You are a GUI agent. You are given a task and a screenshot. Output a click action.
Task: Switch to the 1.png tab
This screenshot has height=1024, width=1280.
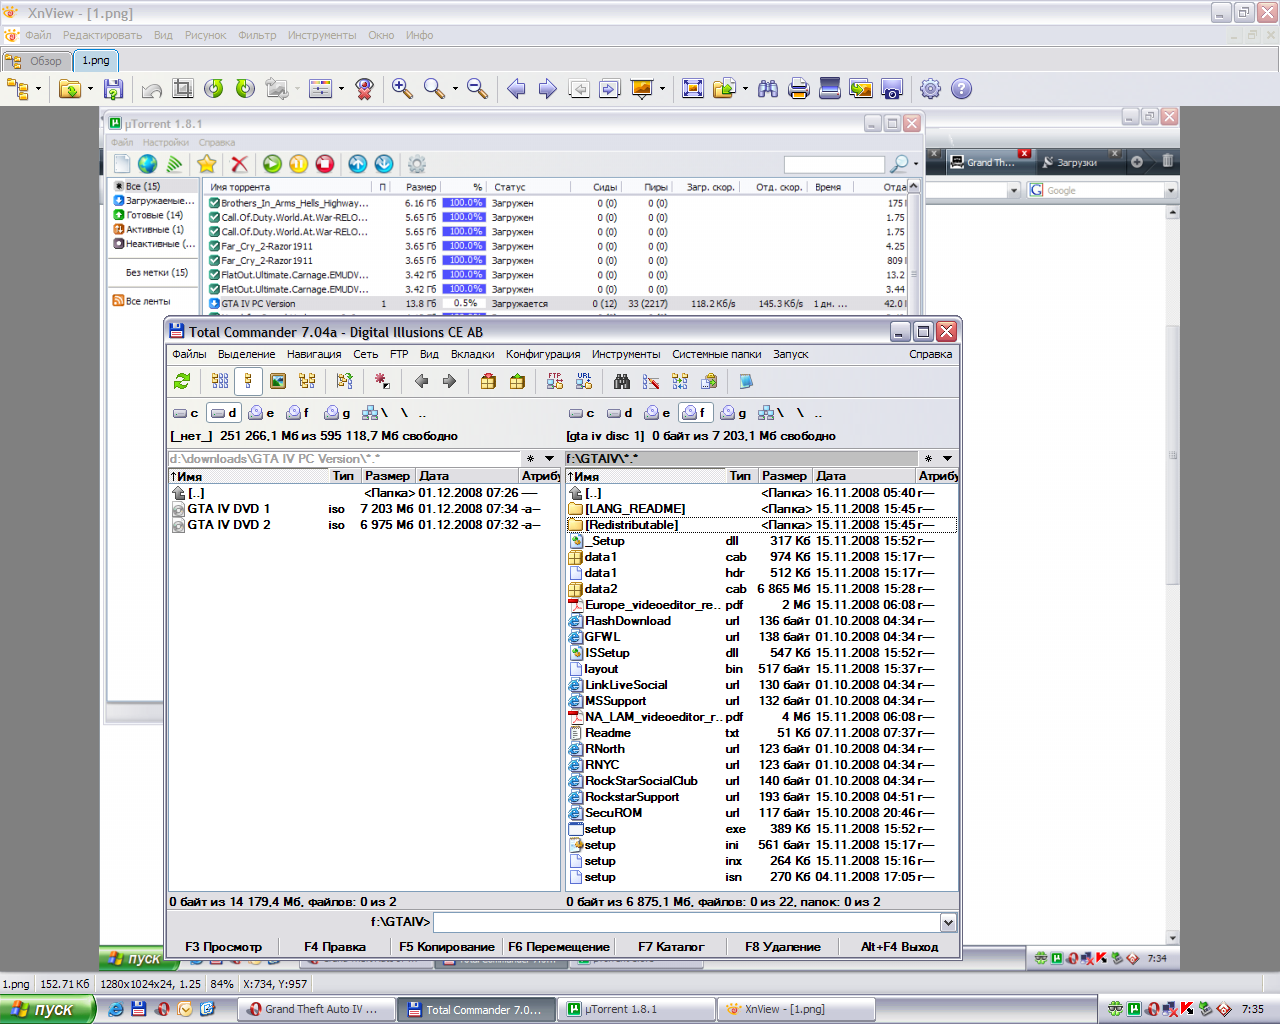(x=96, y=61)
